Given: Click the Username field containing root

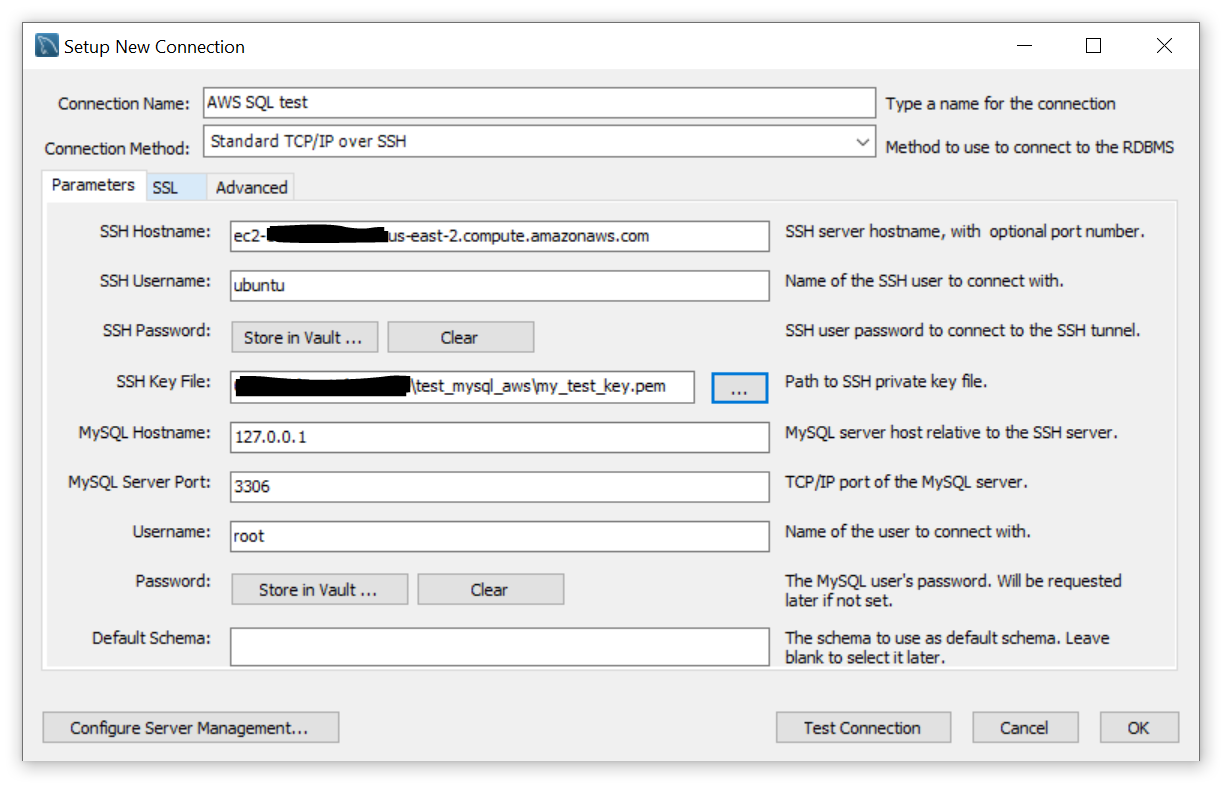Looking at the screenshot, I should [500, 536].
